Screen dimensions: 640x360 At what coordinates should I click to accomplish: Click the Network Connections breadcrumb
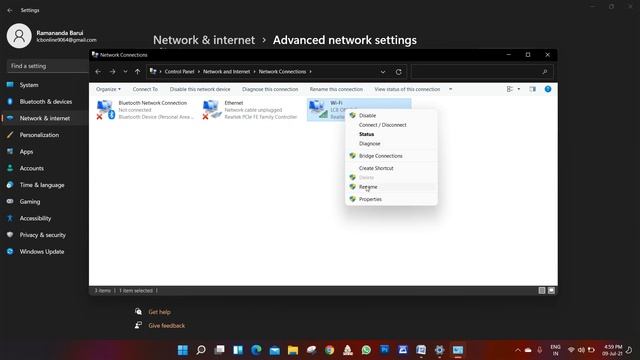pos(282,71)
